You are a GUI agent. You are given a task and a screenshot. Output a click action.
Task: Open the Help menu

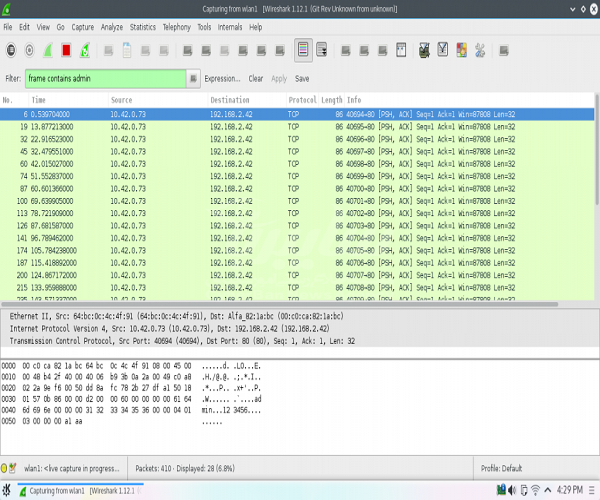tap(256, 27)
